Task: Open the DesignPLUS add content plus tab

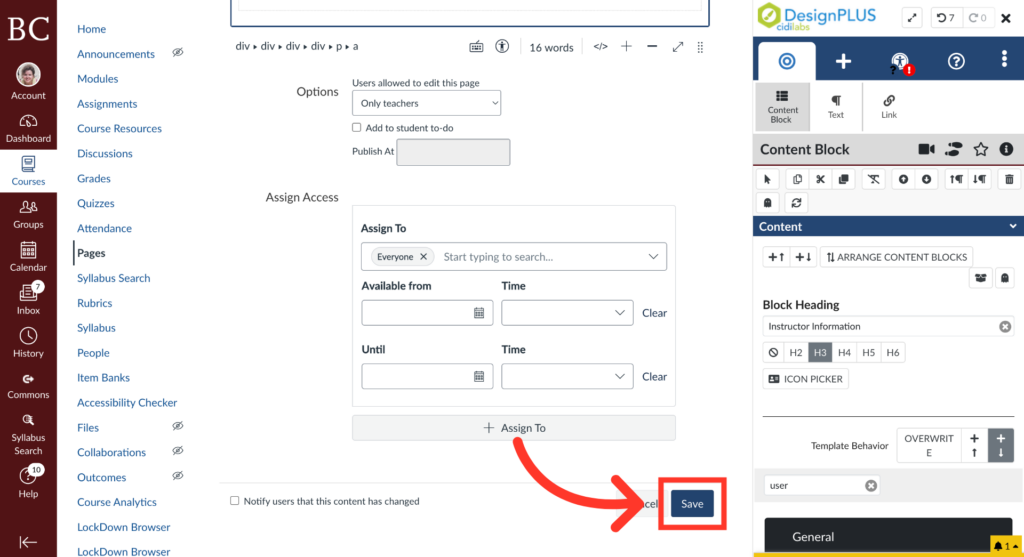Action: pyautogui.click(x=843, y=61)
